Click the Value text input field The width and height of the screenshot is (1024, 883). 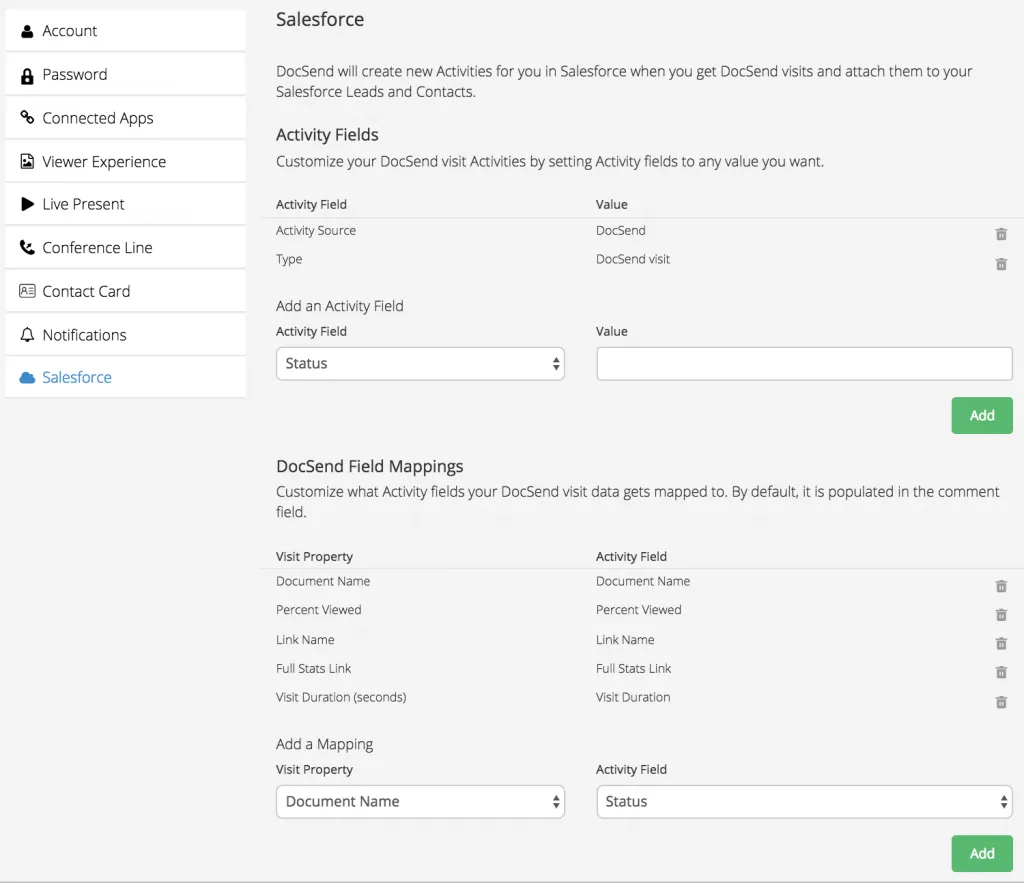804,363
